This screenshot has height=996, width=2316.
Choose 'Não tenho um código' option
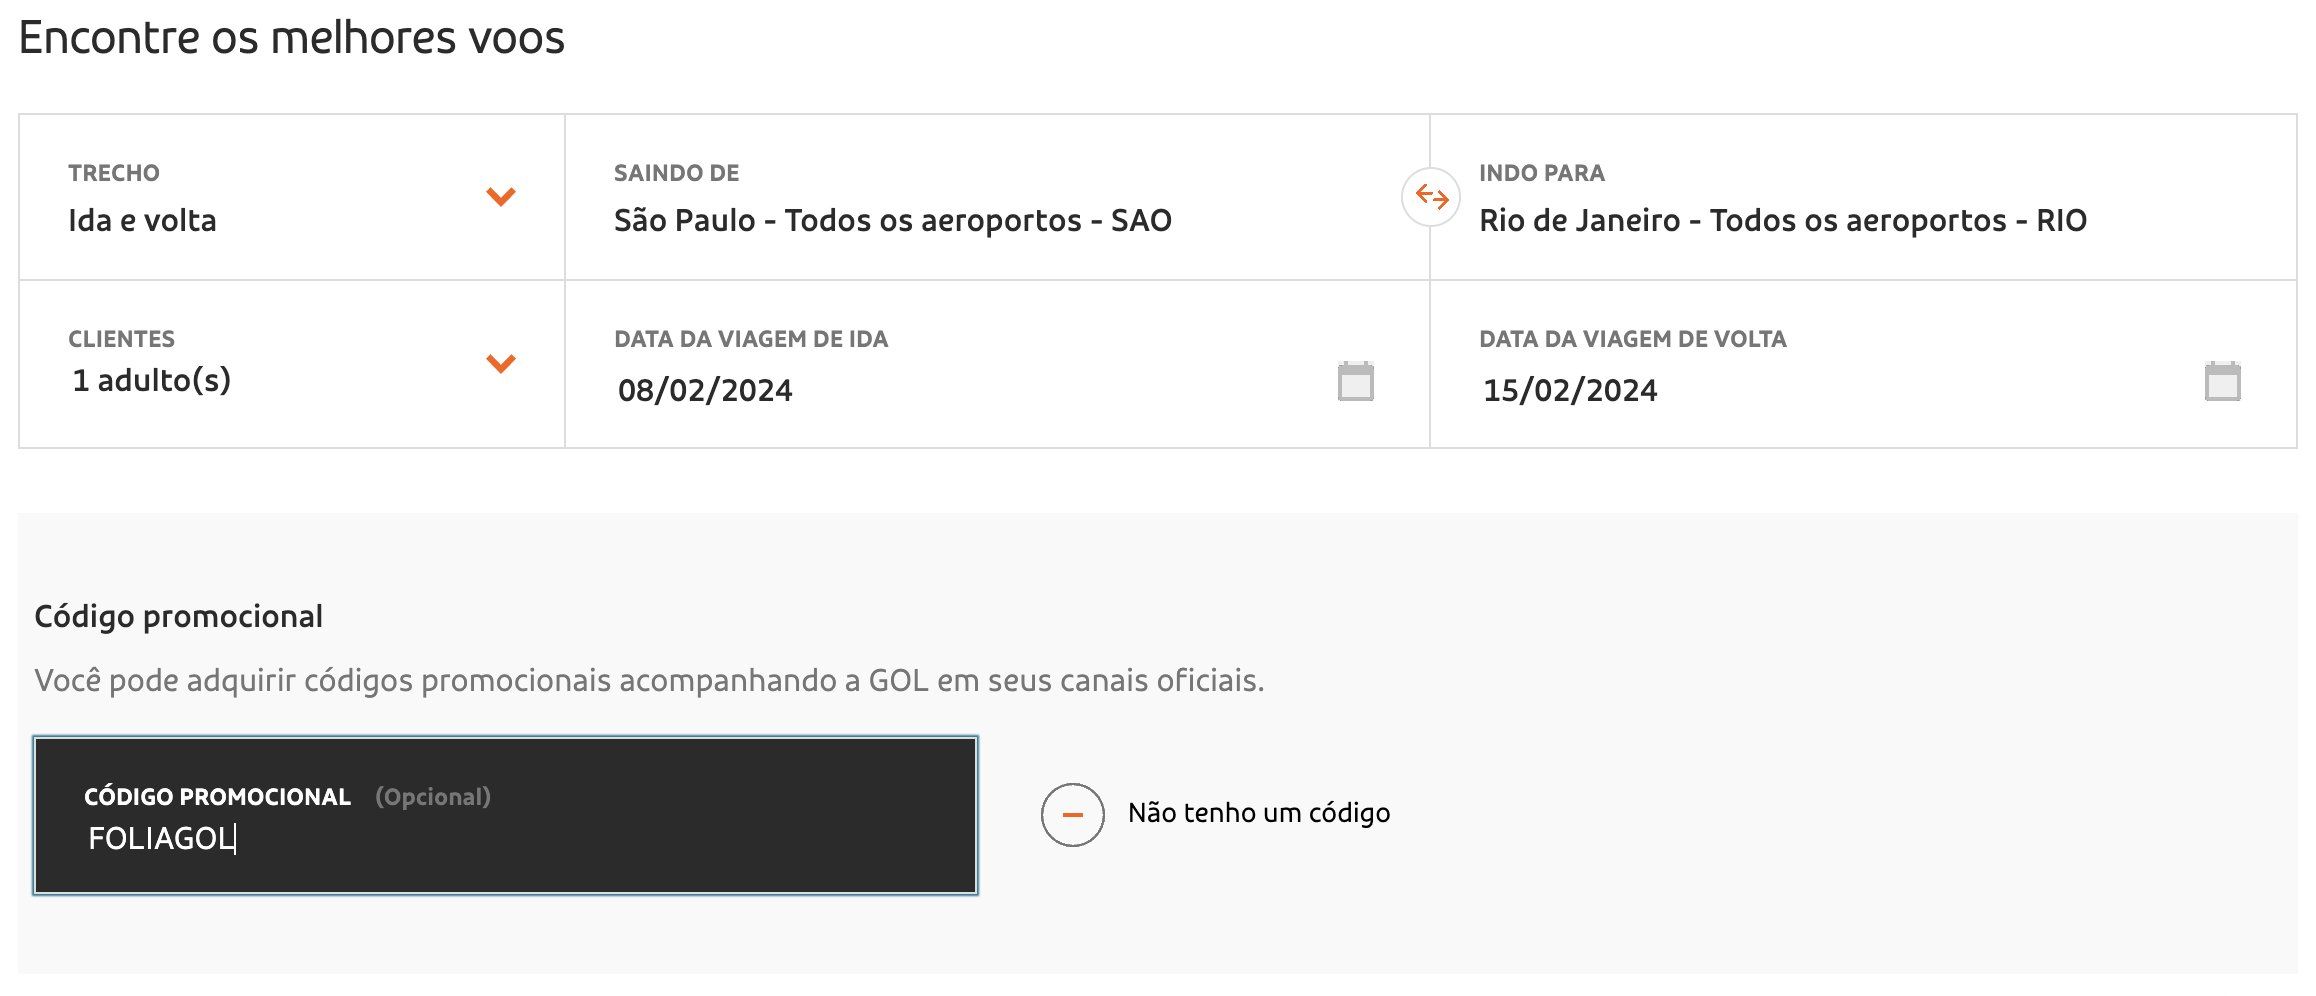1259,813
